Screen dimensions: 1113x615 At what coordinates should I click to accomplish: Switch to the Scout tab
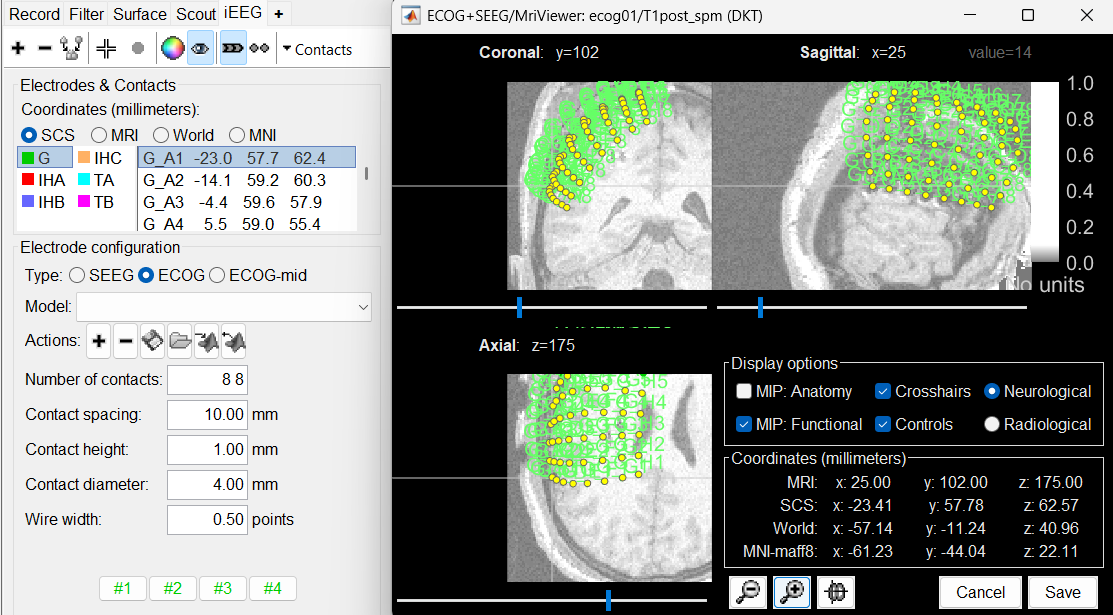196,14
